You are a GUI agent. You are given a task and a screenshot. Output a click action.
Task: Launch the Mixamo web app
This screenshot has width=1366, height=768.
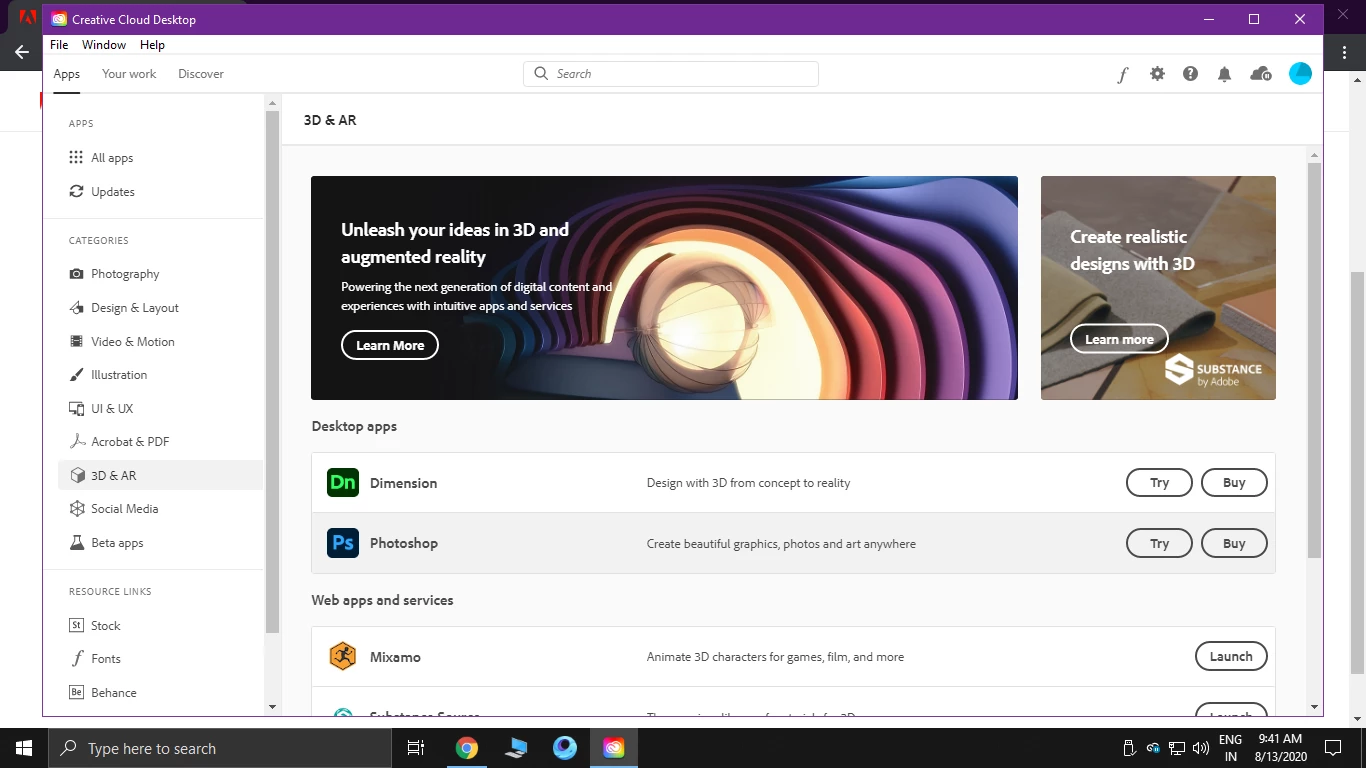[x=1231, y=657]
